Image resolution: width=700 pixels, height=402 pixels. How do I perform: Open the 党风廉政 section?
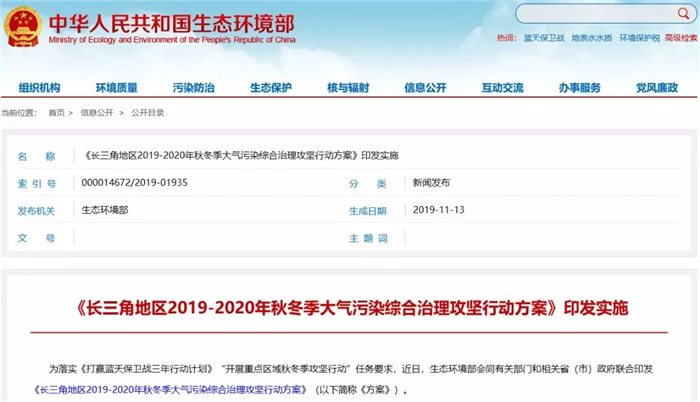657,88
